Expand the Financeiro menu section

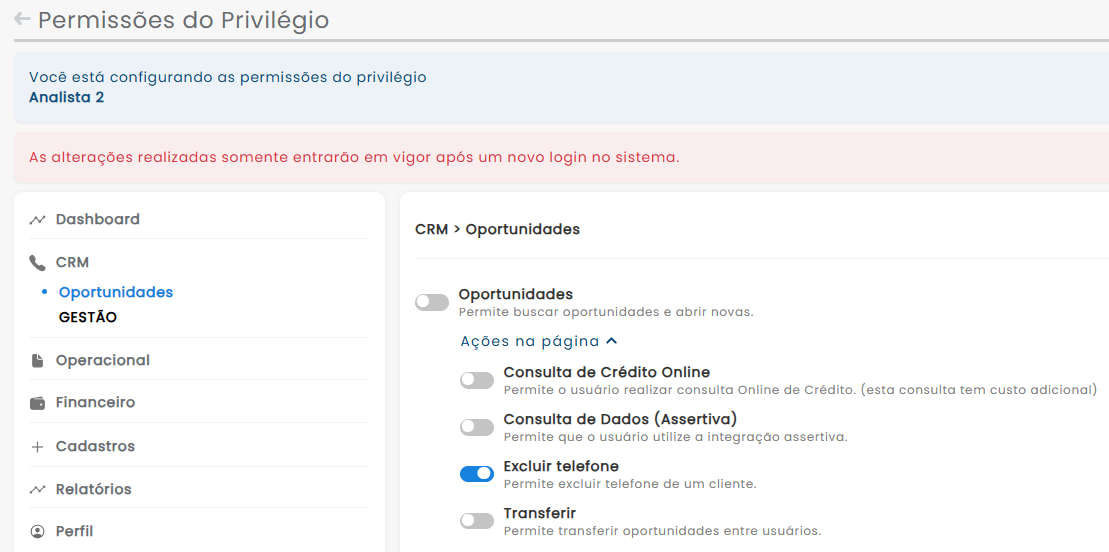click(95, 402)
